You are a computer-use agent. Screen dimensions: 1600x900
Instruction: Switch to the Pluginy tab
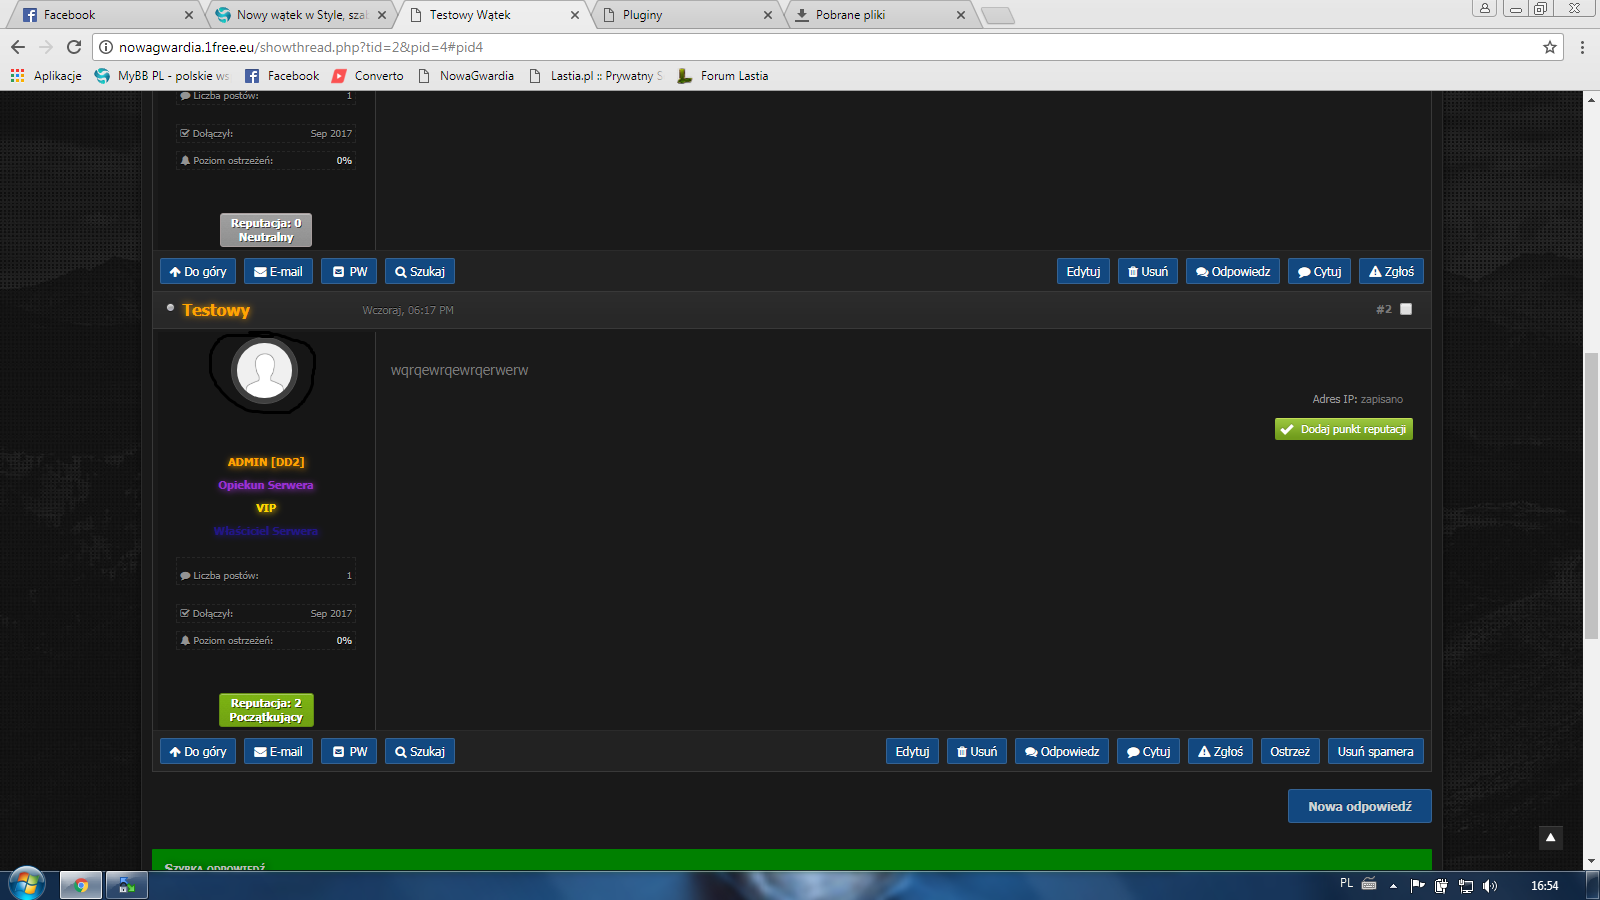(688, 15)
